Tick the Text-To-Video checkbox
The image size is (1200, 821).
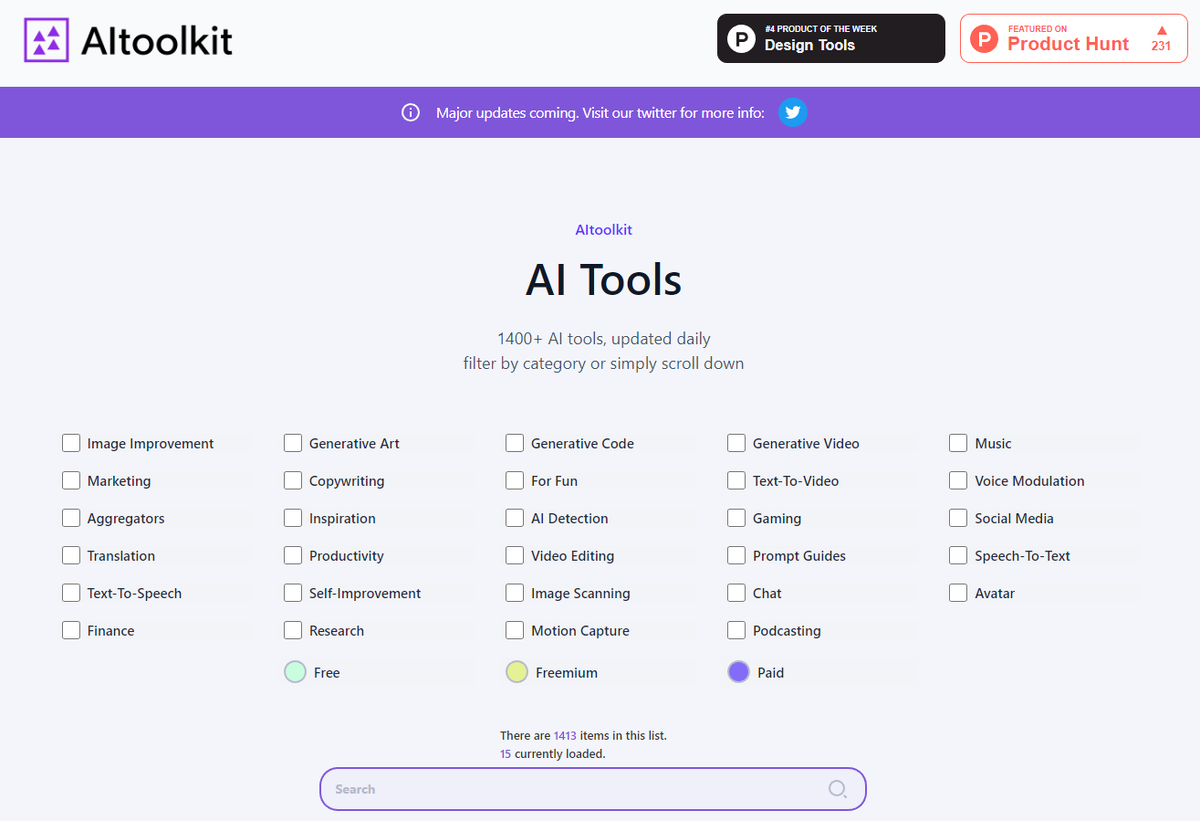point(737,481)
